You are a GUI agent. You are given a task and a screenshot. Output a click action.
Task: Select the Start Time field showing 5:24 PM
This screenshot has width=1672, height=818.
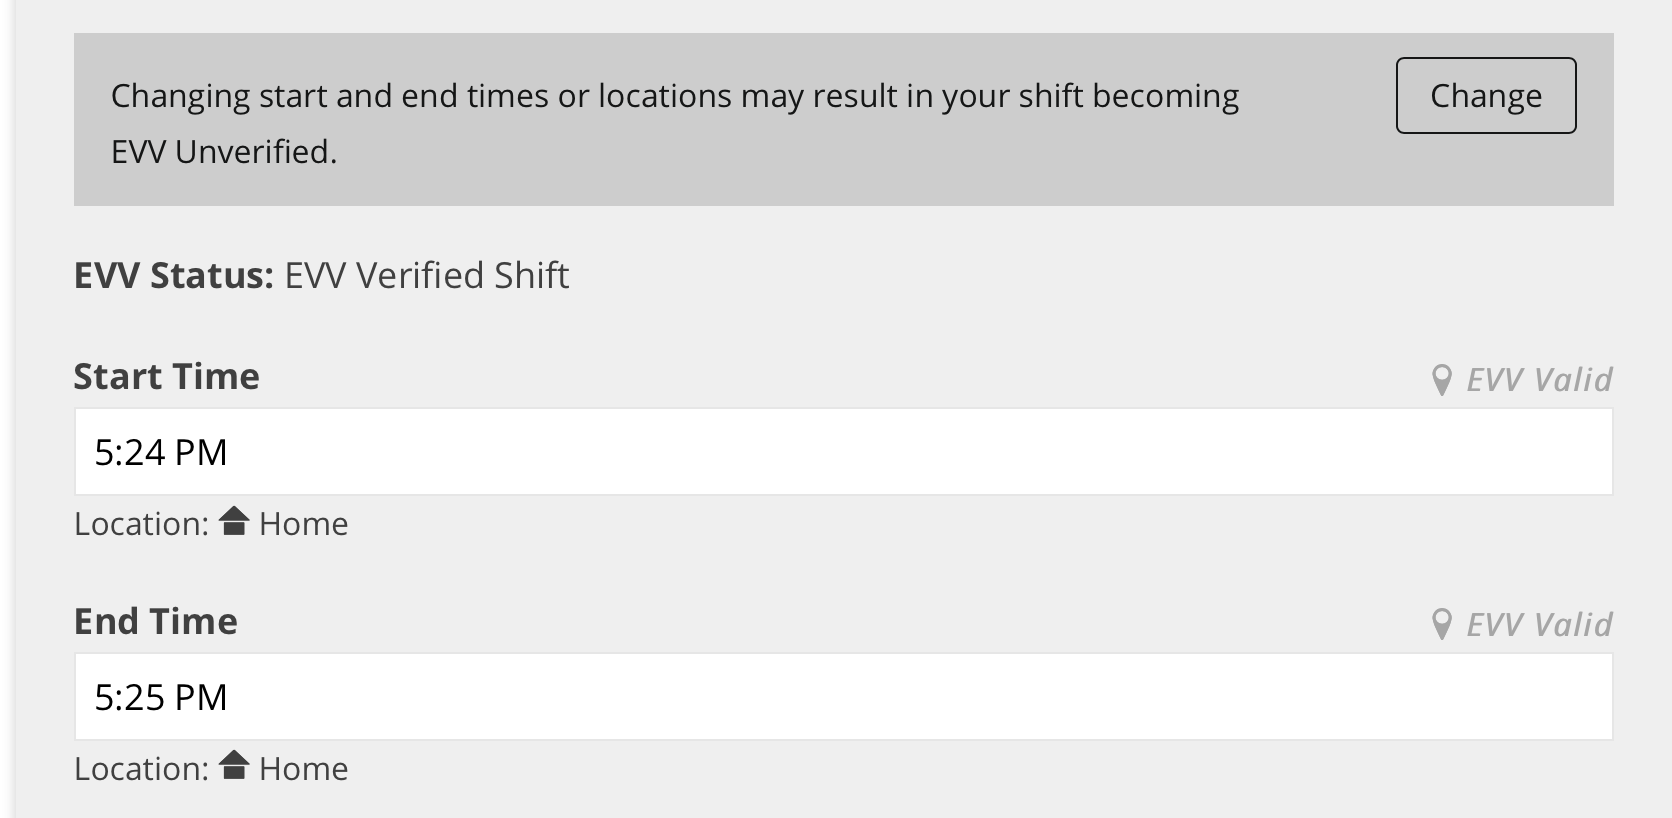(x=843, y=452)
